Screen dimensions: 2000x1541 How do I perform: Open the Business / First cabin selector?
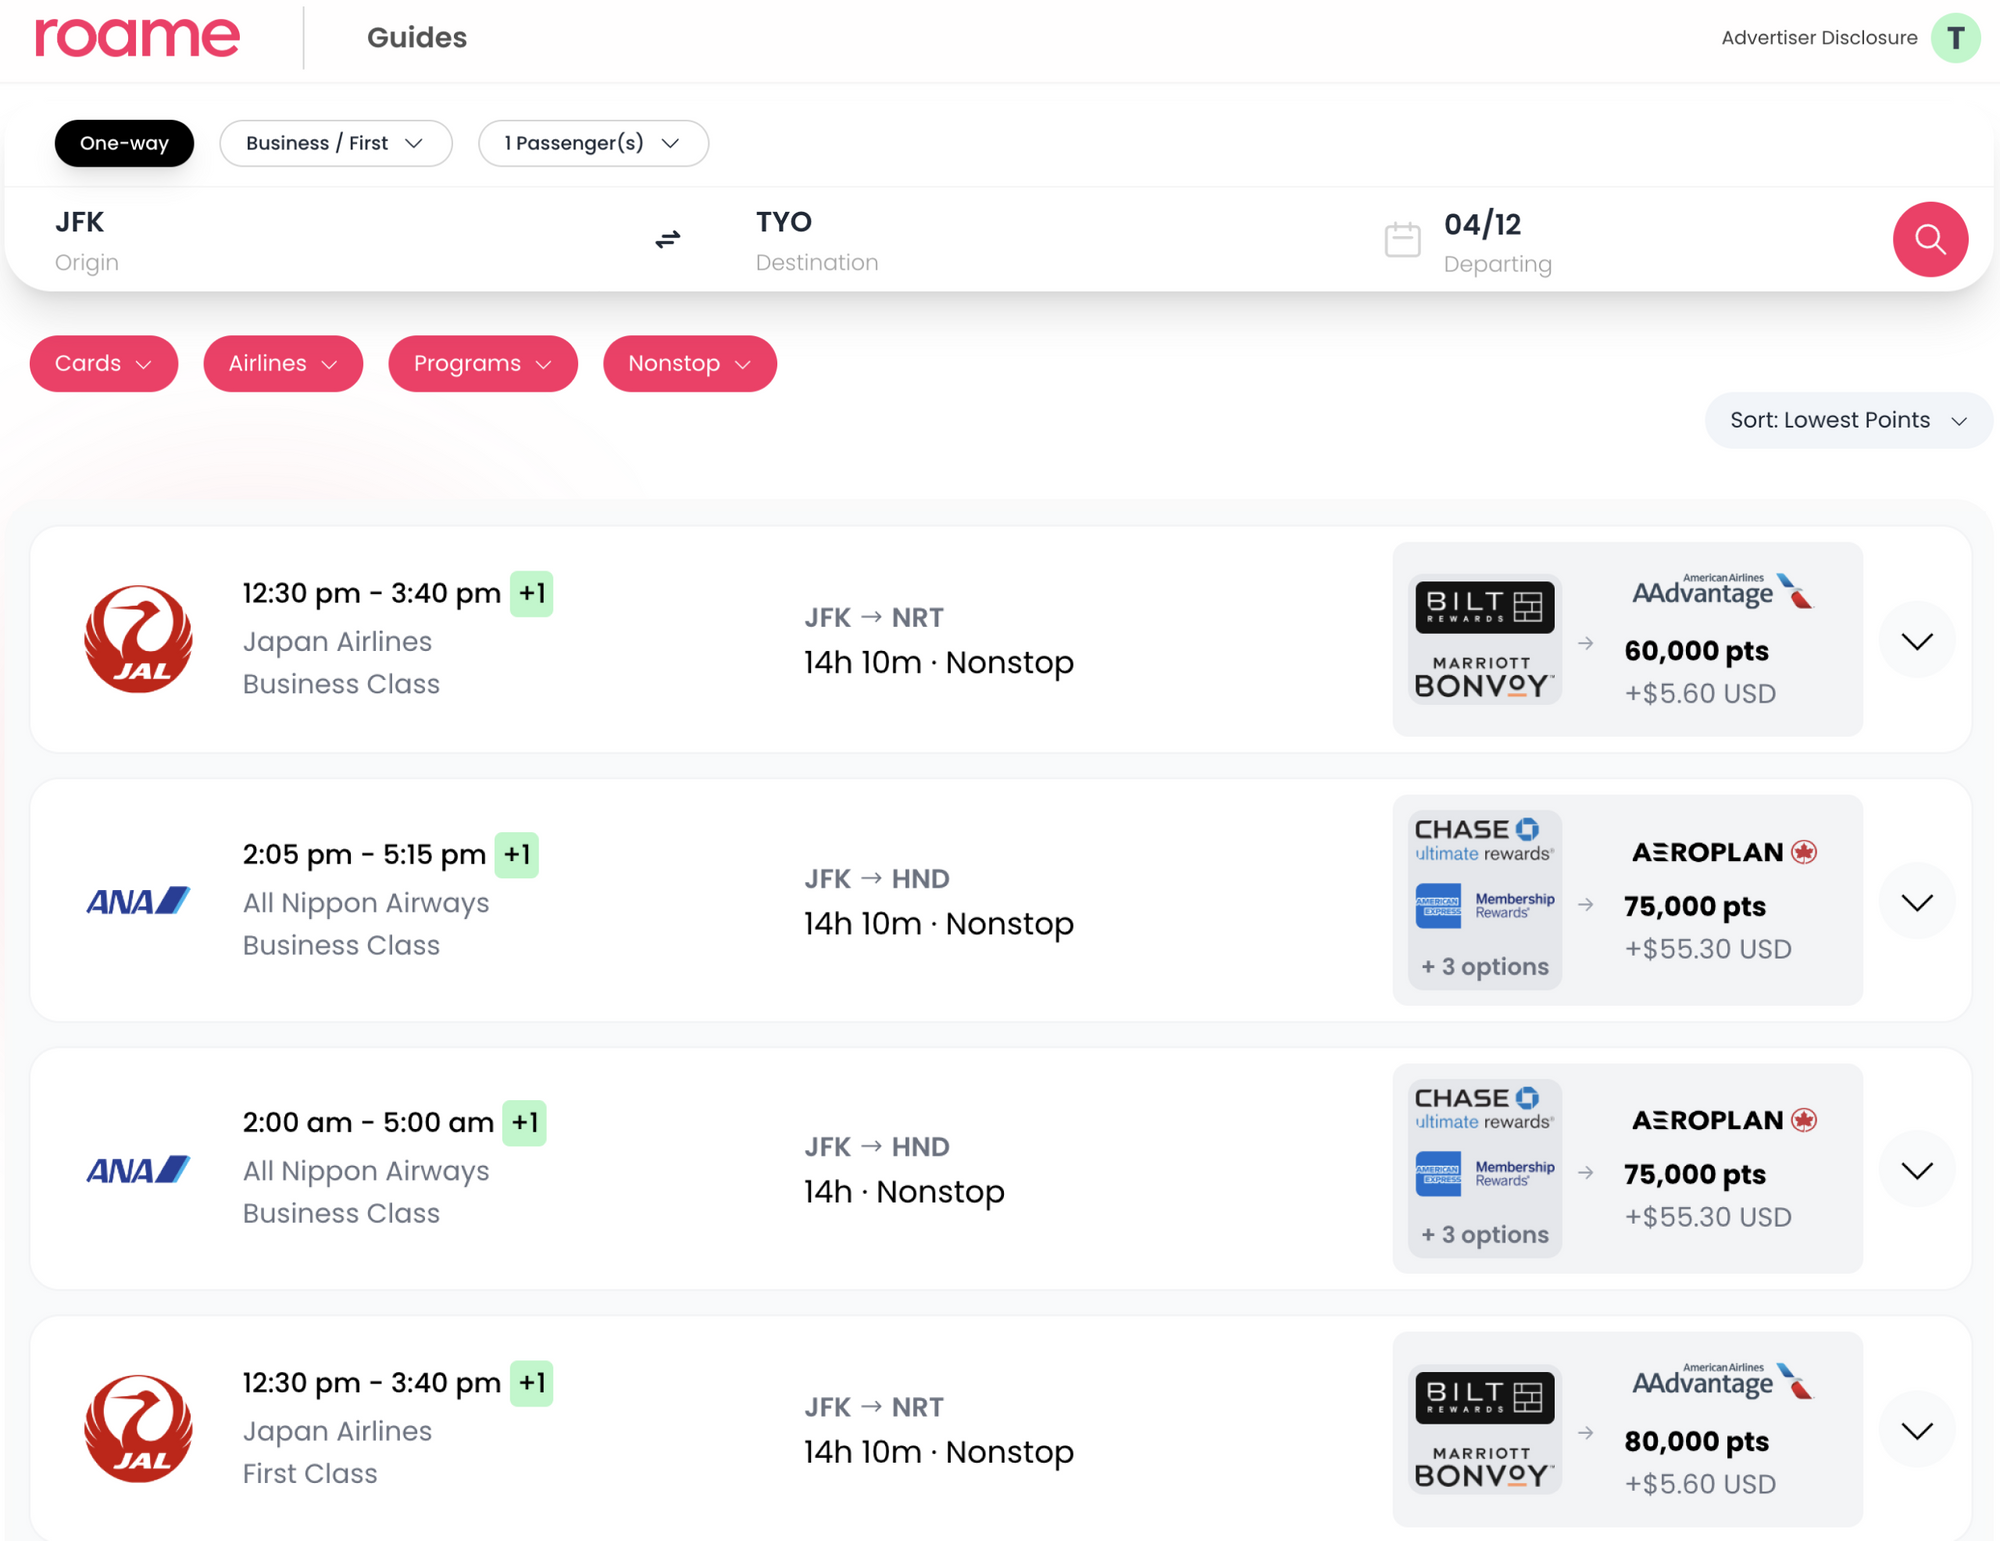[x=335, y=143]
